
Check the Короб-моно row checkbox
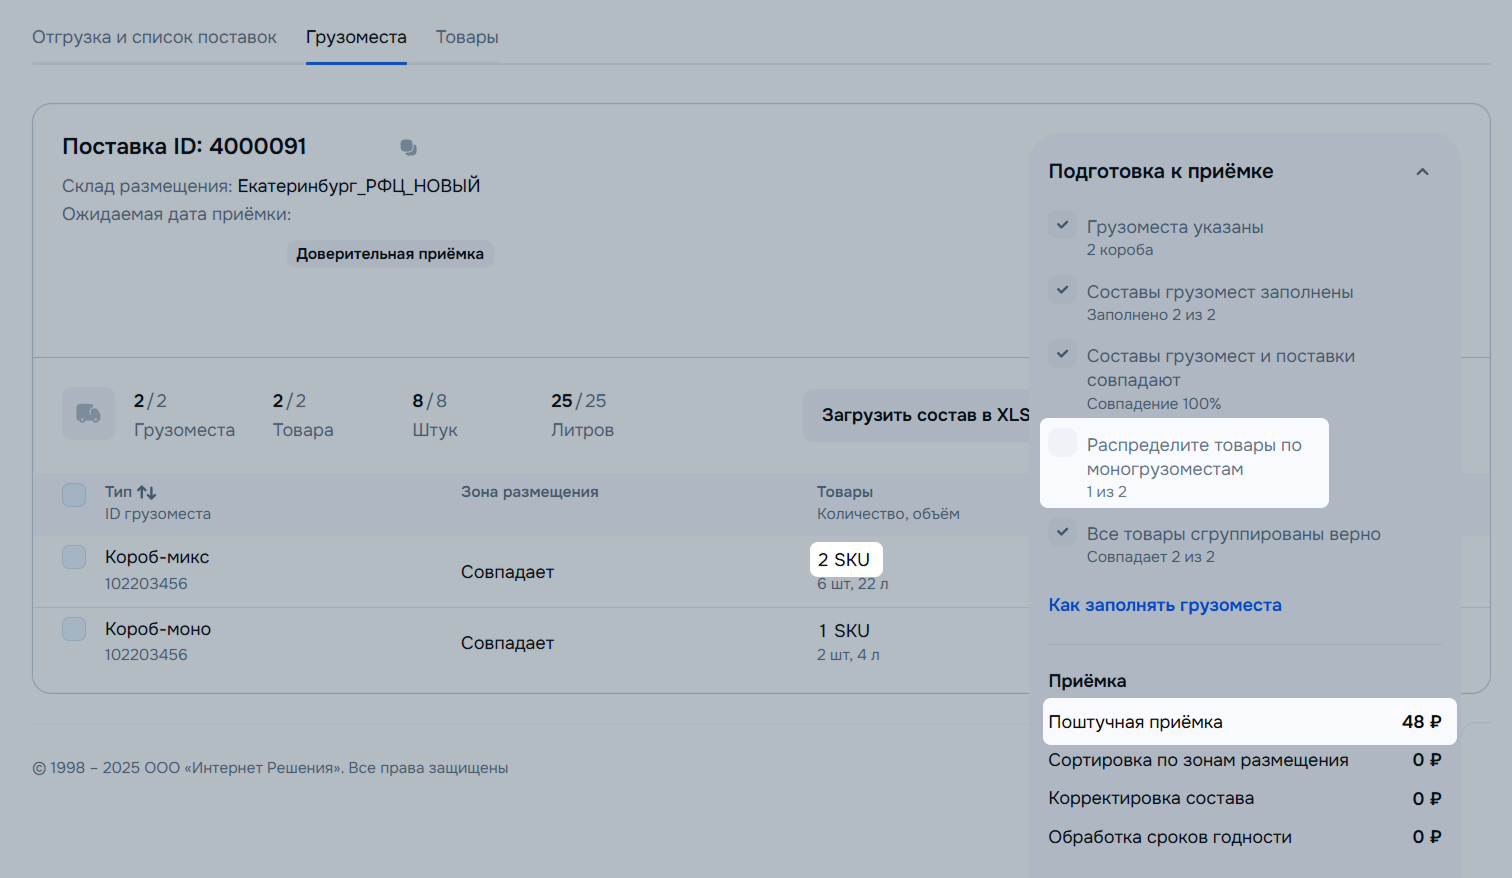coord(74,629)
